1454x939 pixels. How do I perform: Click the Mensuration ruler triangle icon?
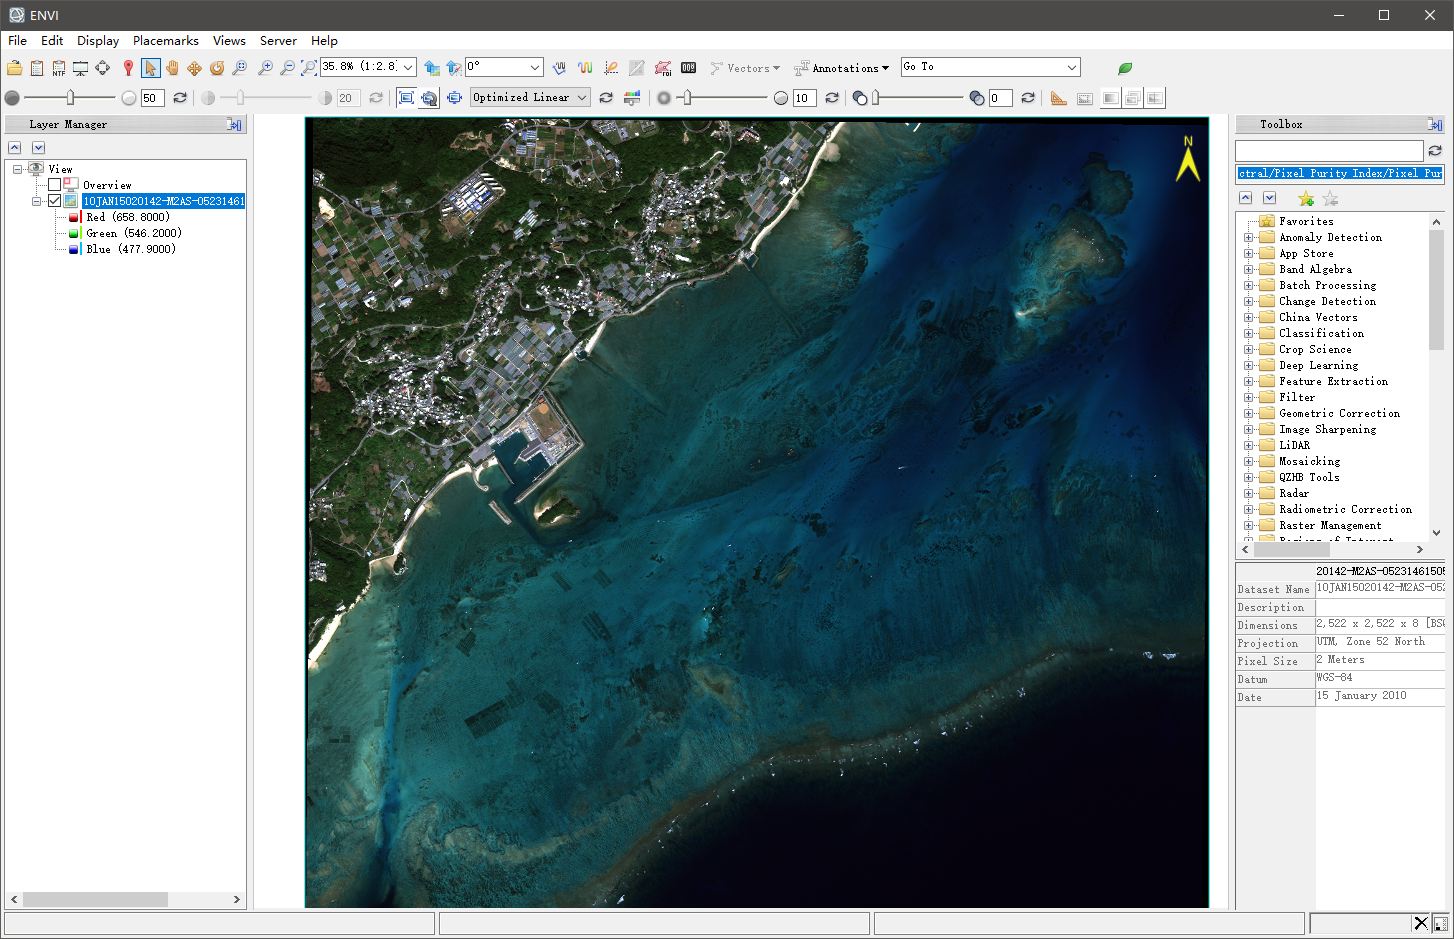tap(1059, 98)
